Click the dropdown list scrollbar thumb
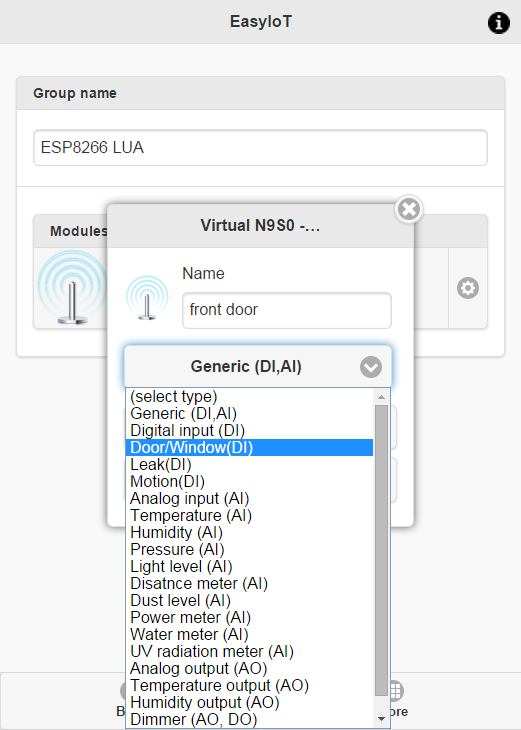The width and height of the screenshot is (521, 730). point(381,550)
